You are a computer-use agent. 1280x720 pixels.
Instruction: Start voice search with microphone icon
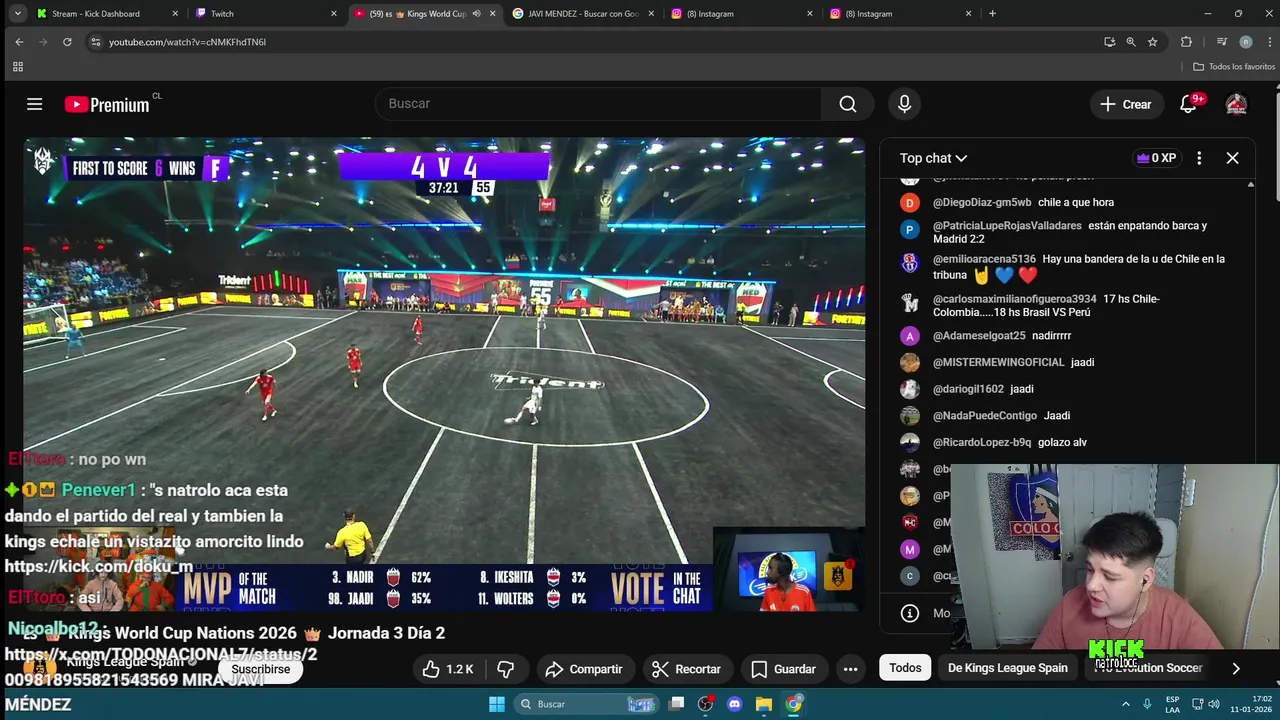[904, 104]
